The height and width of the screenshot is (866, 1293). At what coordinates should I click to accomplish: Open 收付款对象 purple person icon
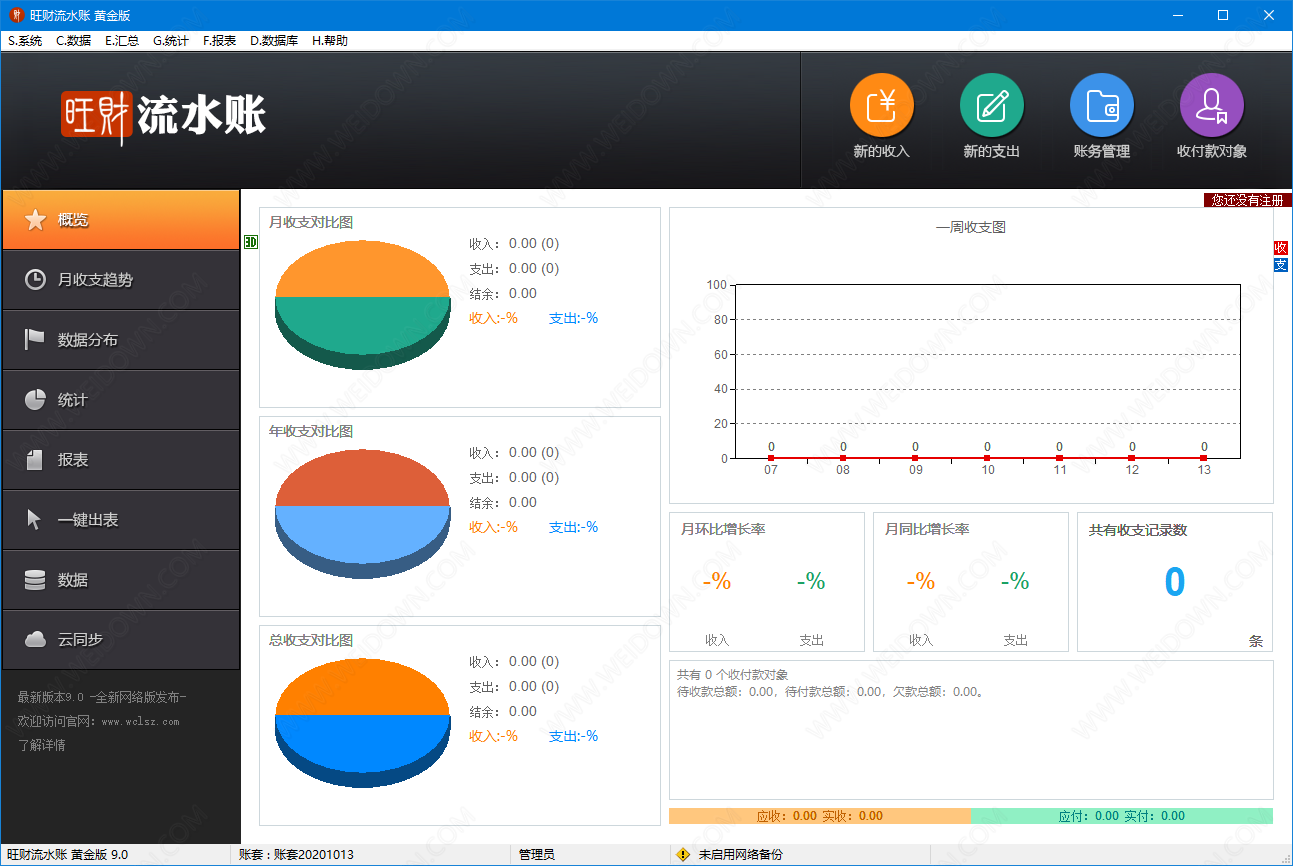(x=1211, y=105)
